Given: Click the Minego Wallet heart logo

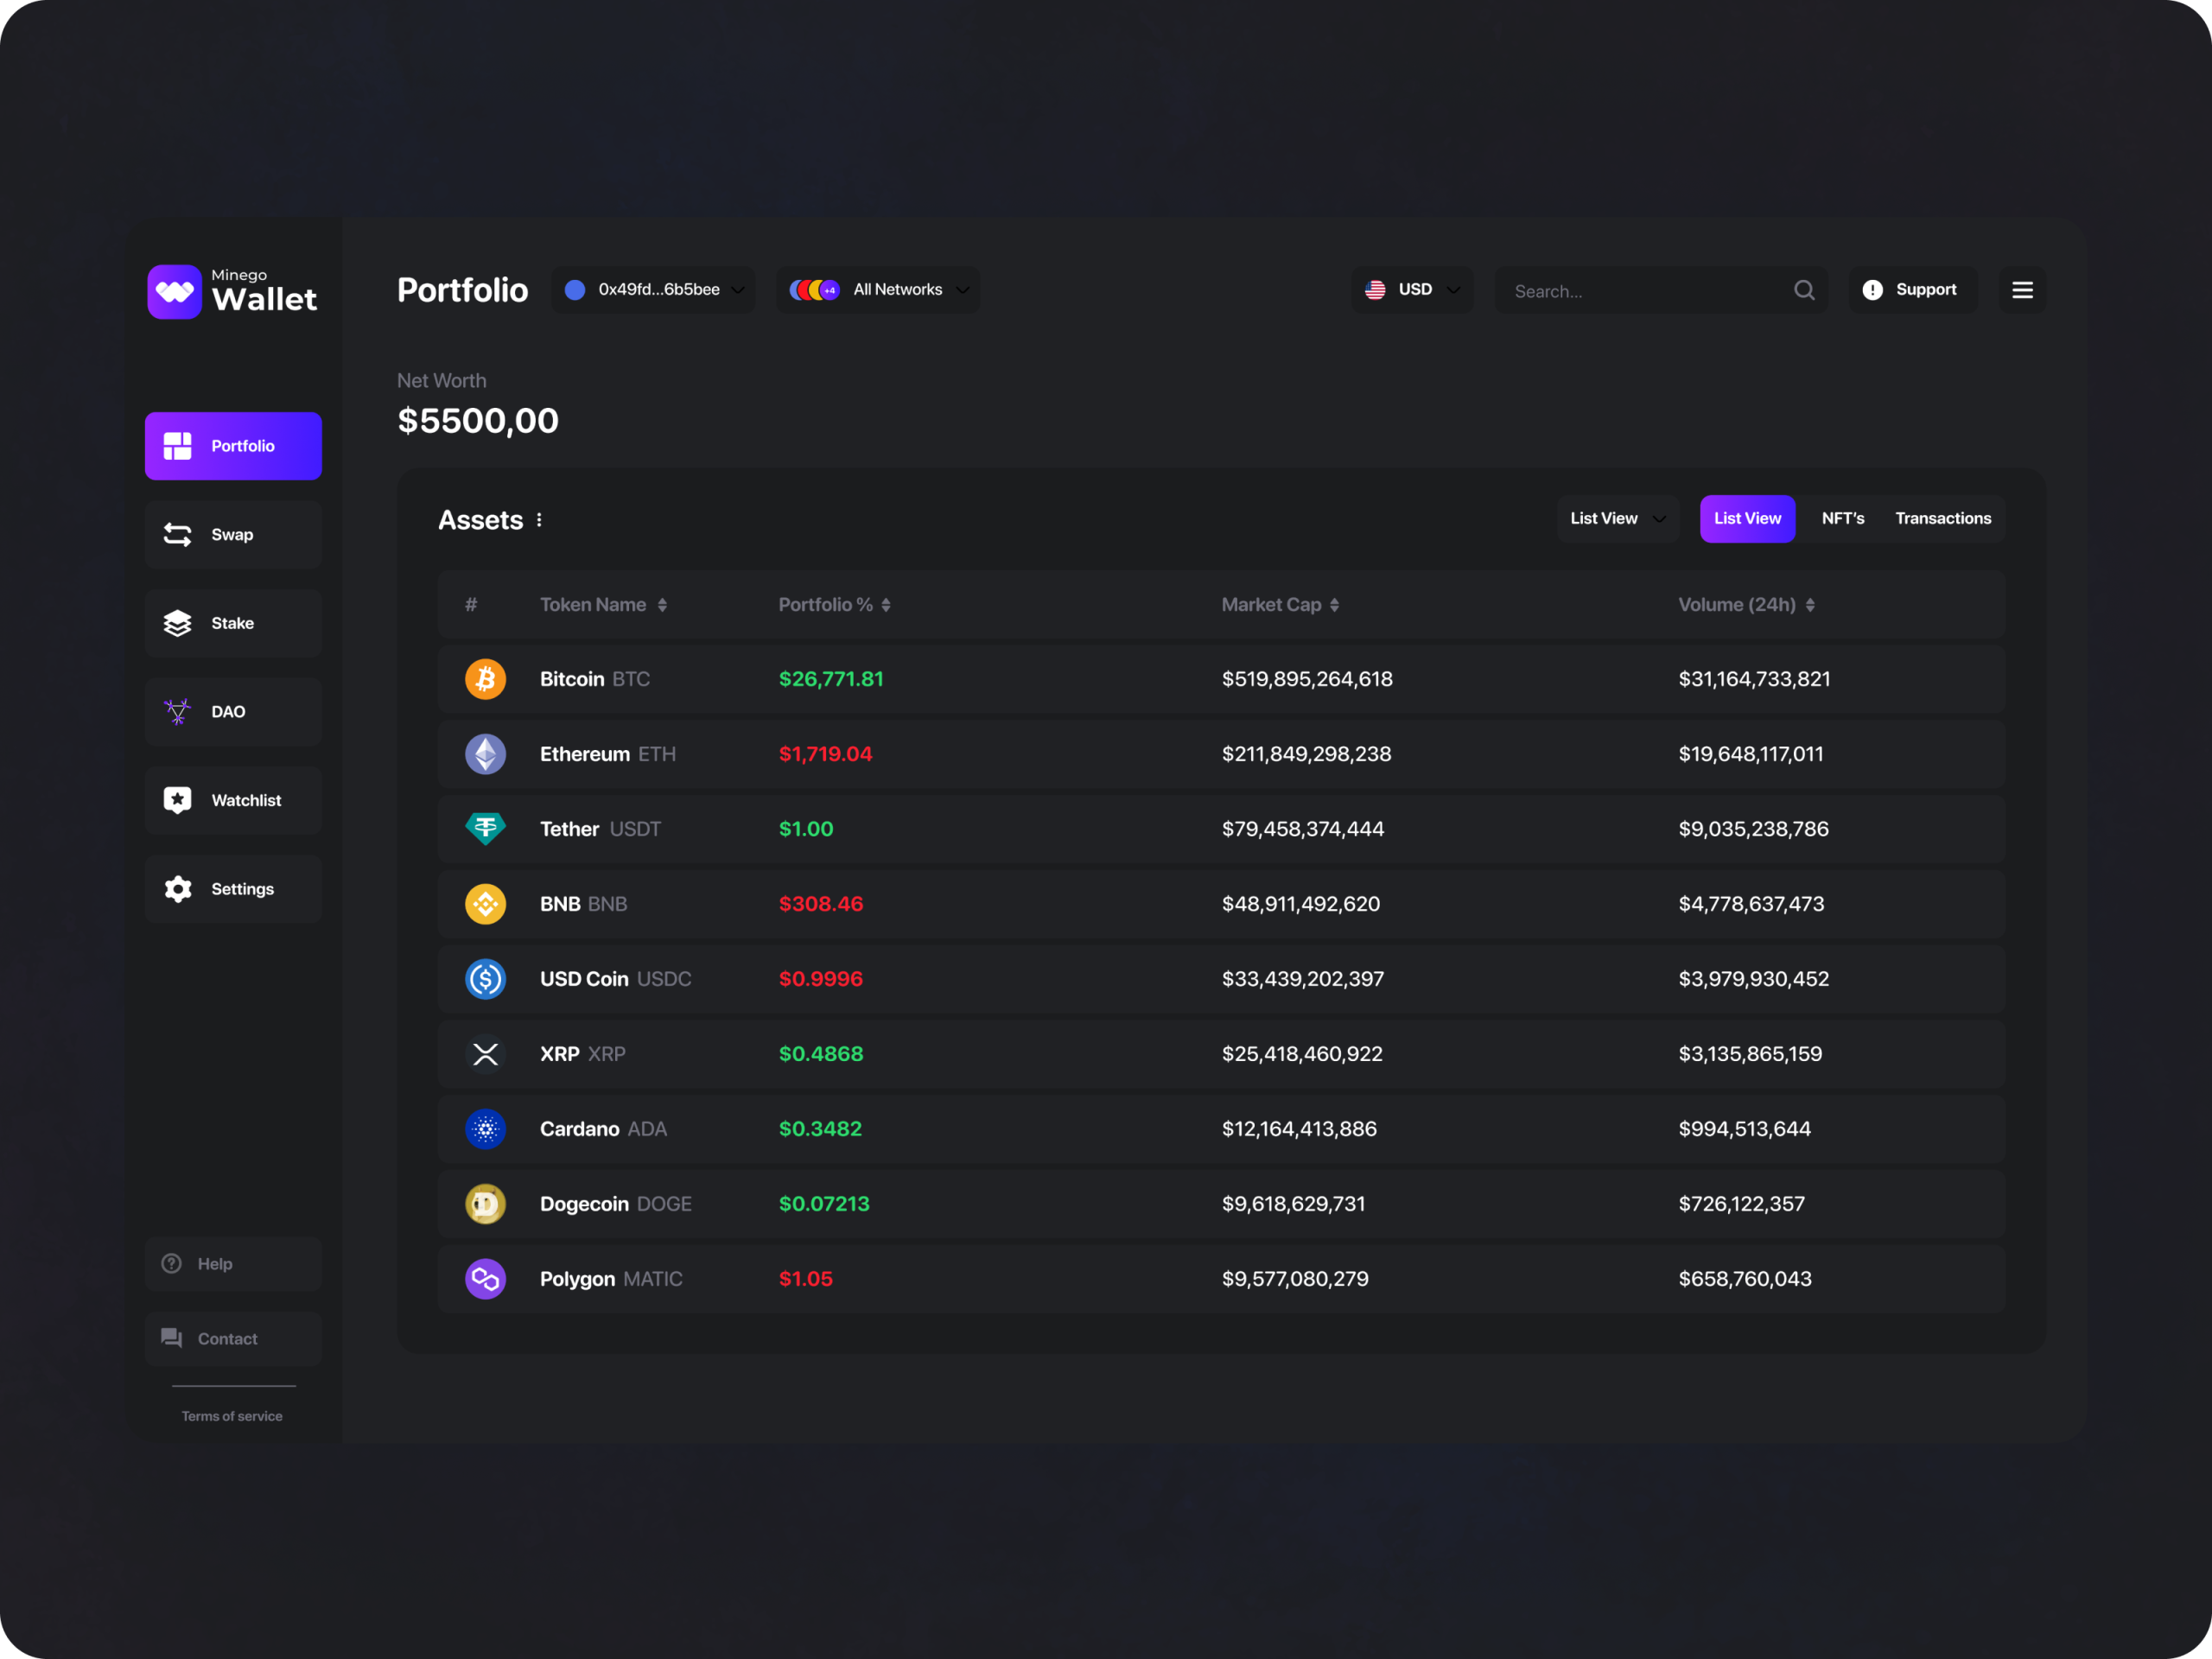Looking at the screenshot, I should click(174, 292).
